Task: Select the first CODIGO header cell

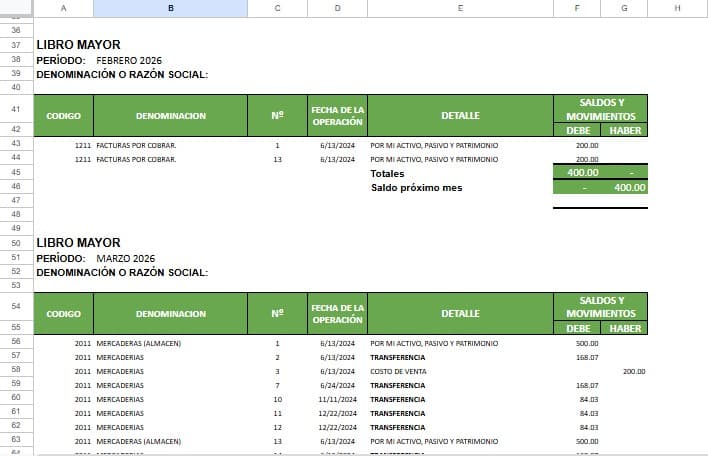Action: pyautogui.click(x=64, y=116)
